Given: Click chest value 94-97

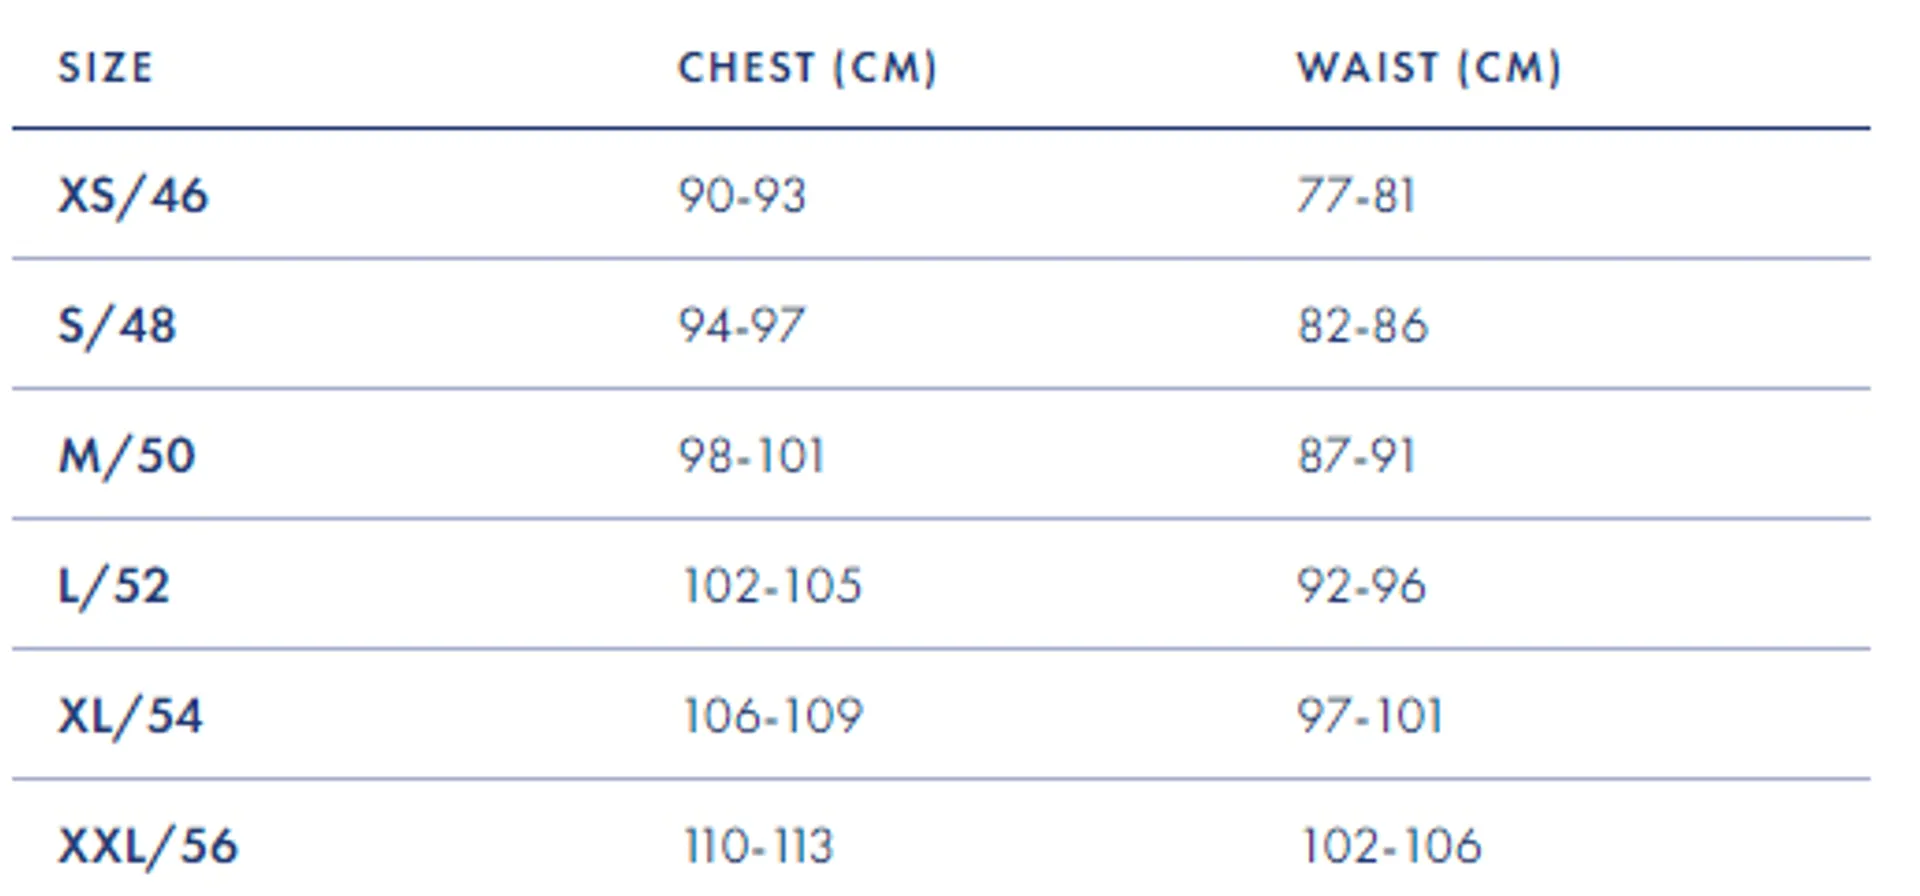Looking at the screenshot, I should pos(742,325).
